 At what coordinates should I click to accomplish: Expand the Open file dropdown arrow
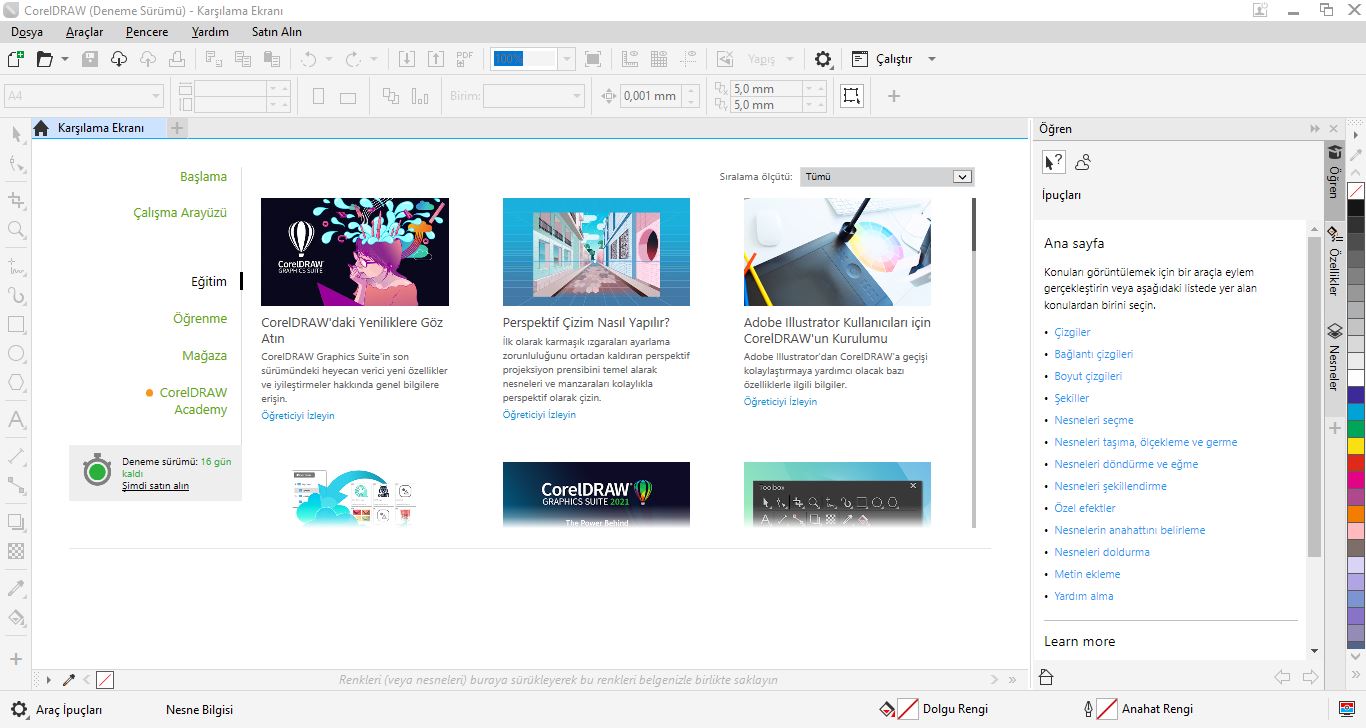[65, 59]
